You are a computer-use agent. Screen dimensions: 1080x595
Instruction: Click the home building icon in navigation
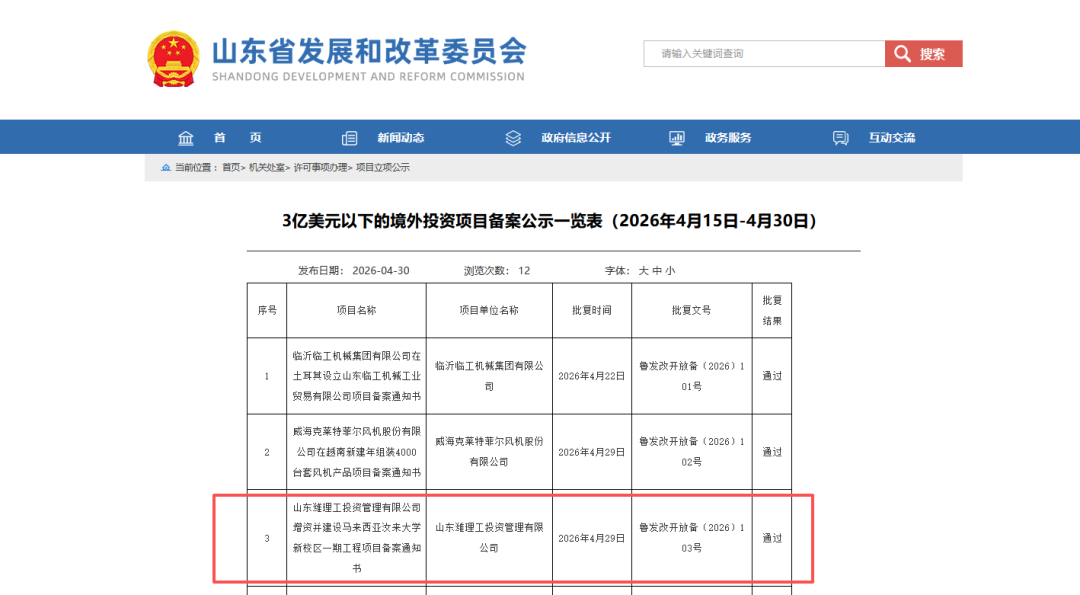(x=186, y=138)
